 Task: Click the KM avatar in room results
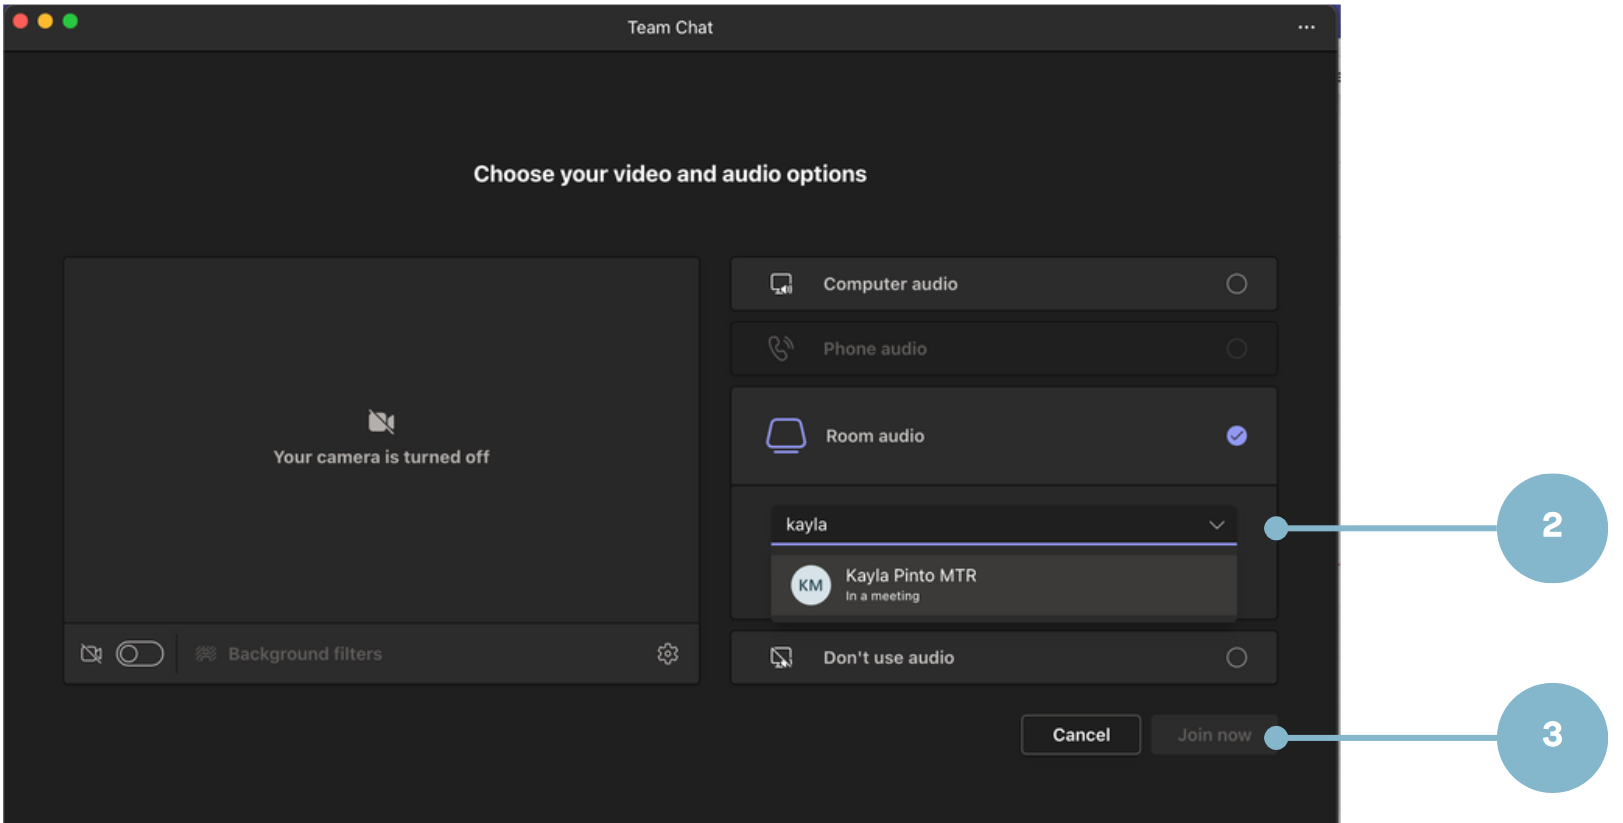pos(811,585)
